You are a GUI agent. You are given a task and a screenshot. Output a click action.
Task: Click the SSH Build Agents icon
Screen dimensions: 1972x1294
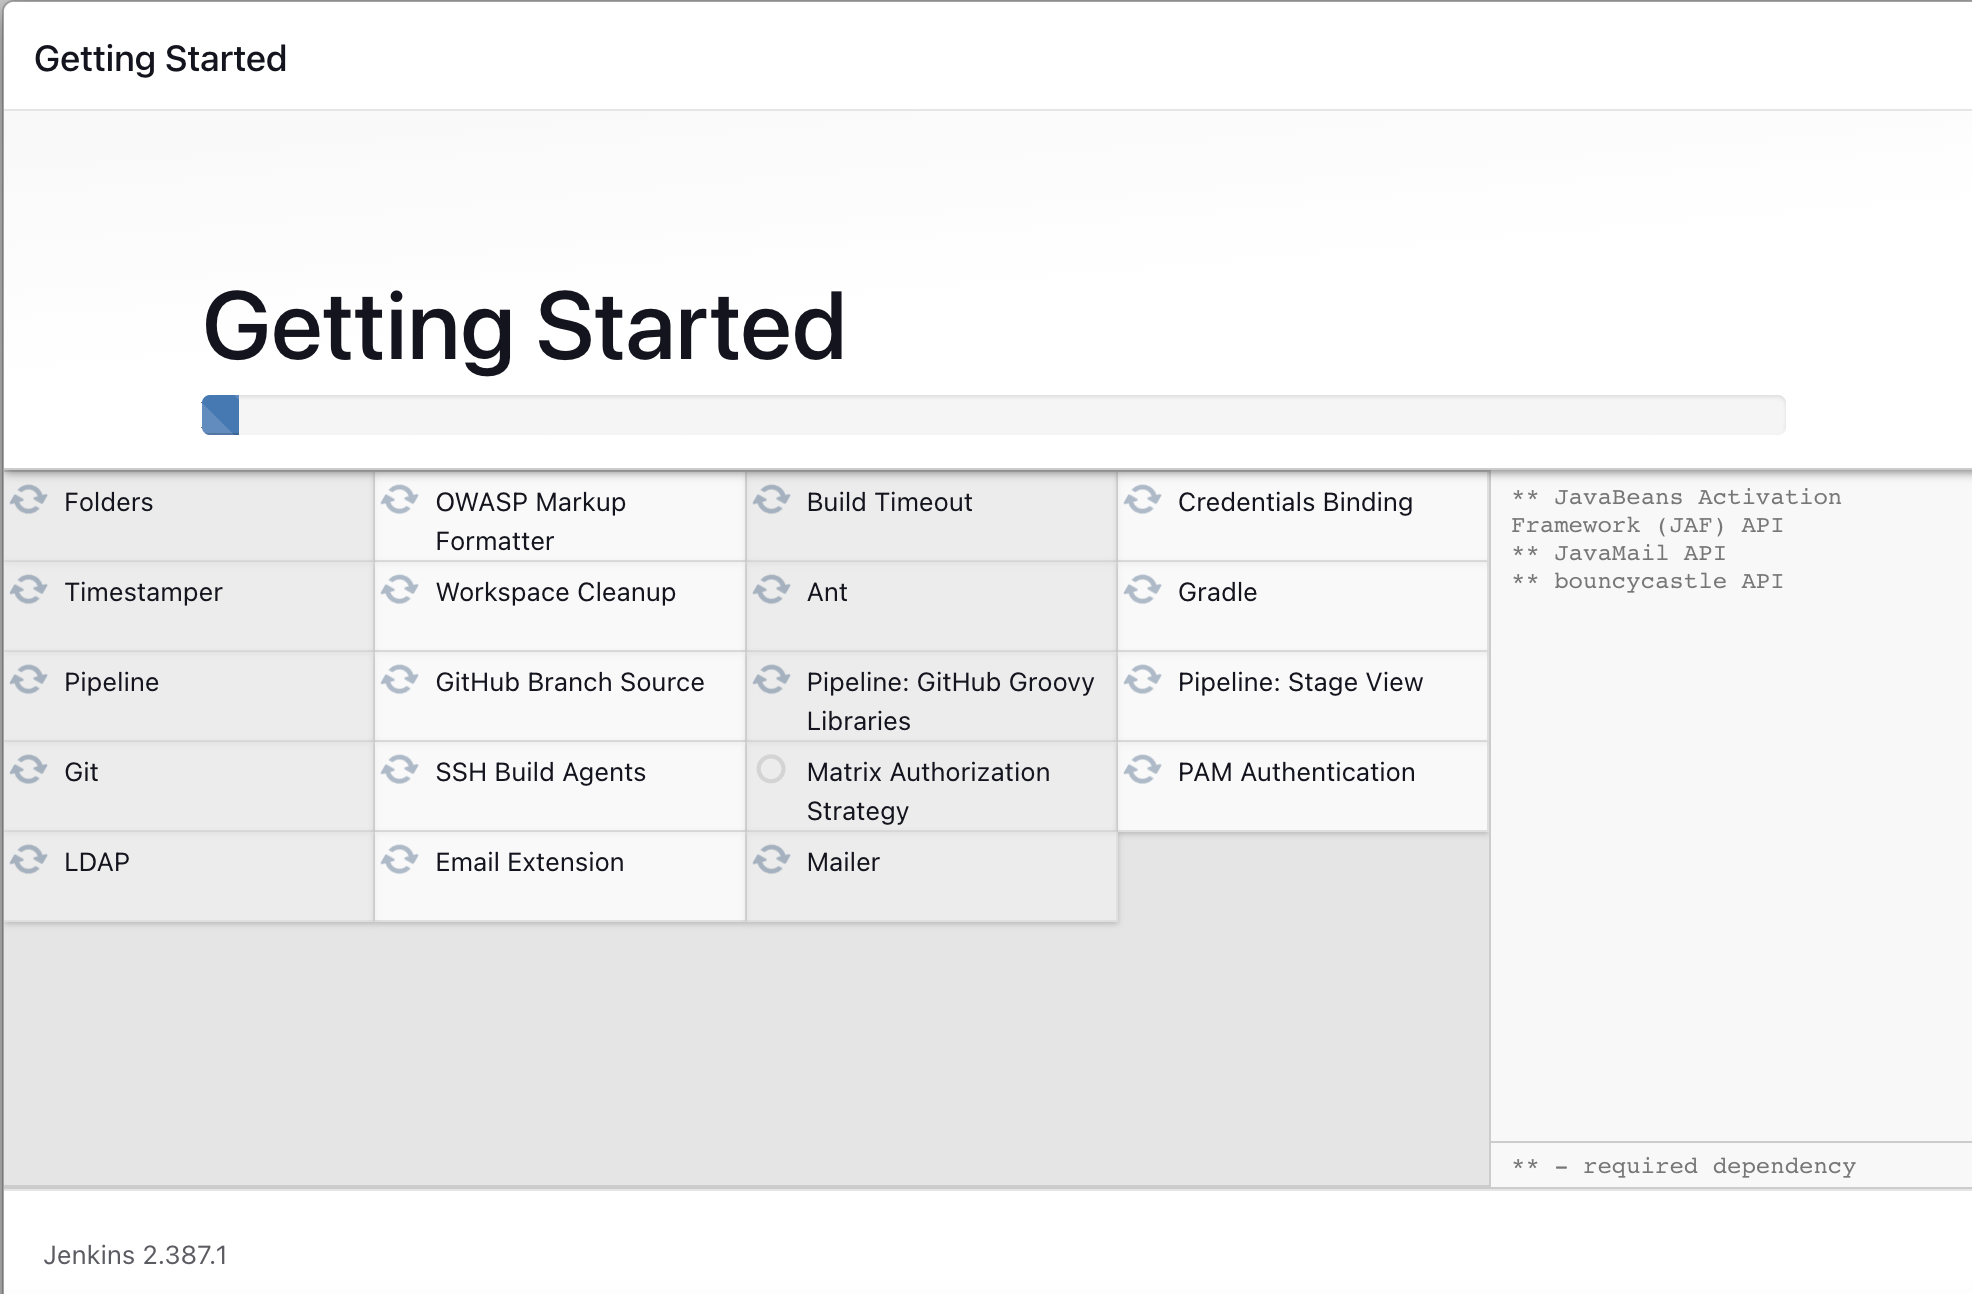[400, 769]
